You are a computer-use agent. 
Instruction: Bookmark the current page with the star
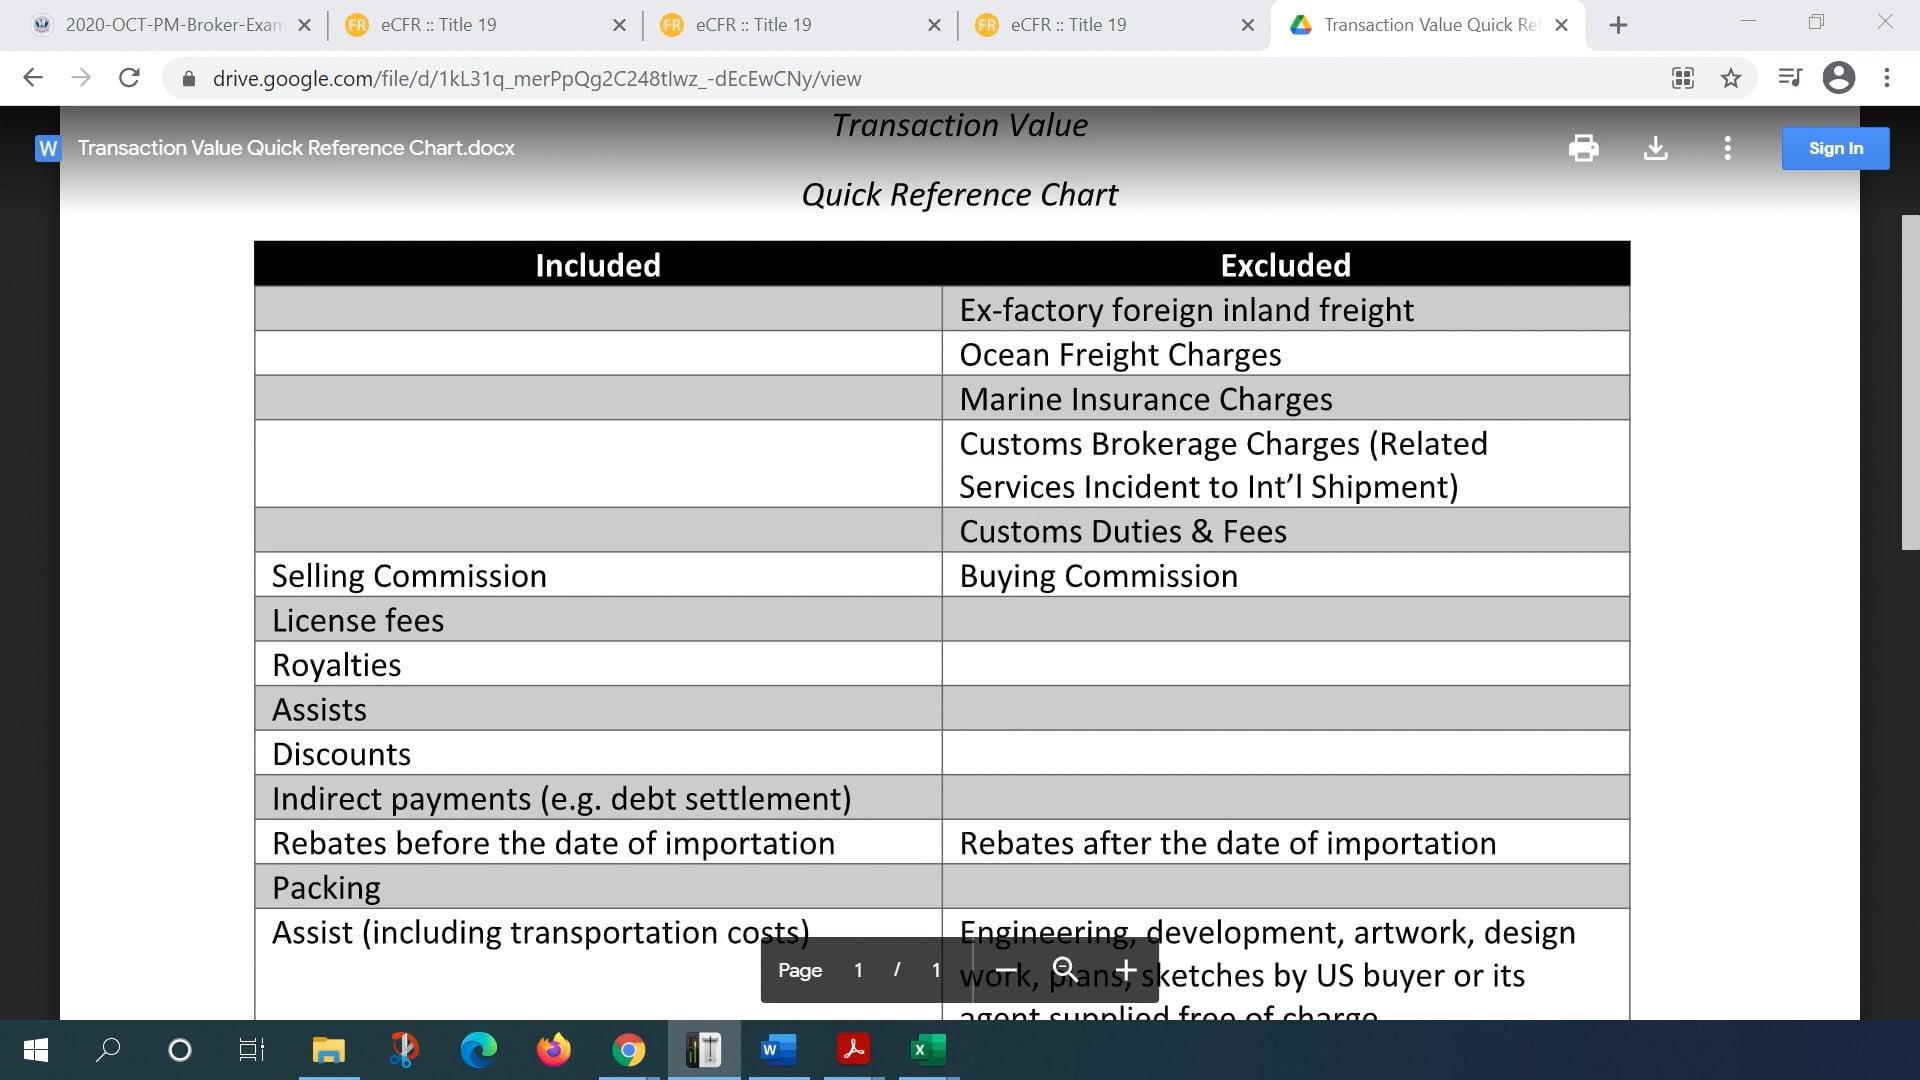point(1731,78)
